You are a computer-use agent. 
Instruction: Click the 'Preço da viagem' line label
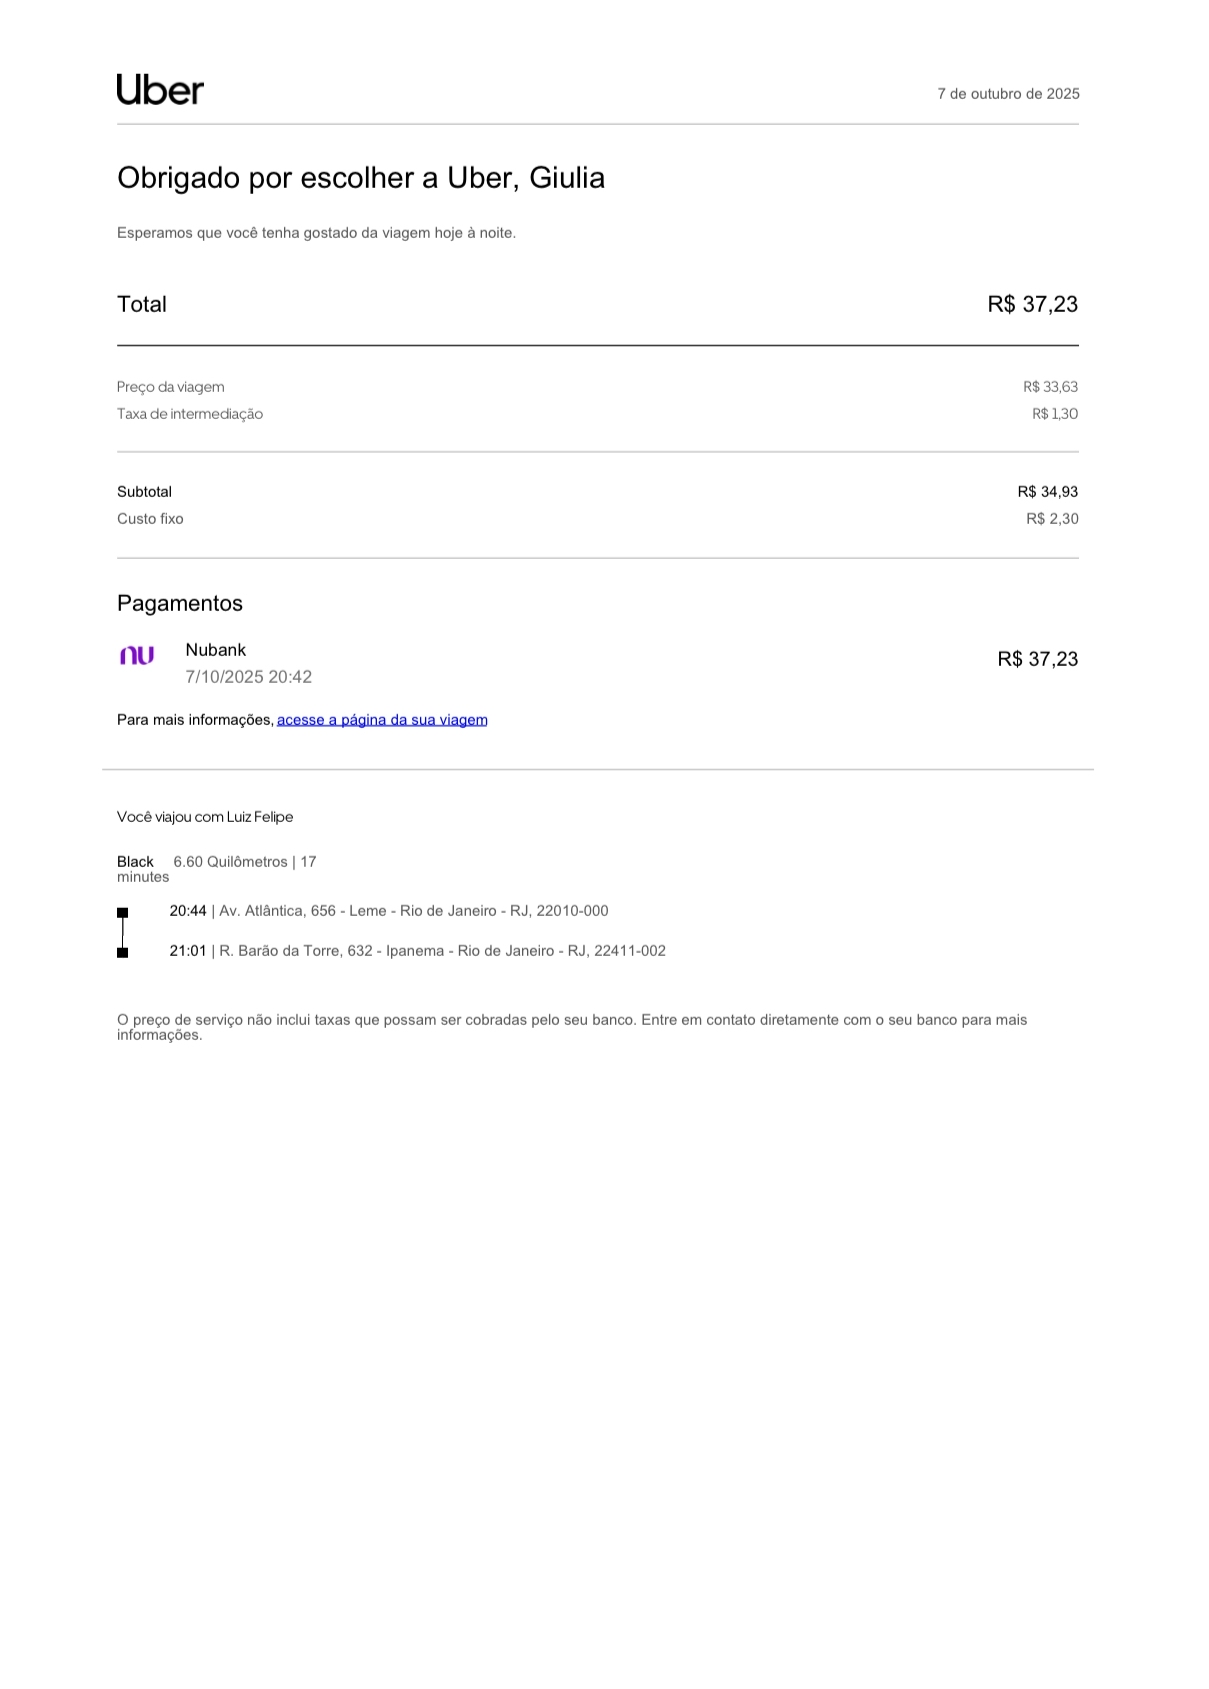tap(171, 387)
